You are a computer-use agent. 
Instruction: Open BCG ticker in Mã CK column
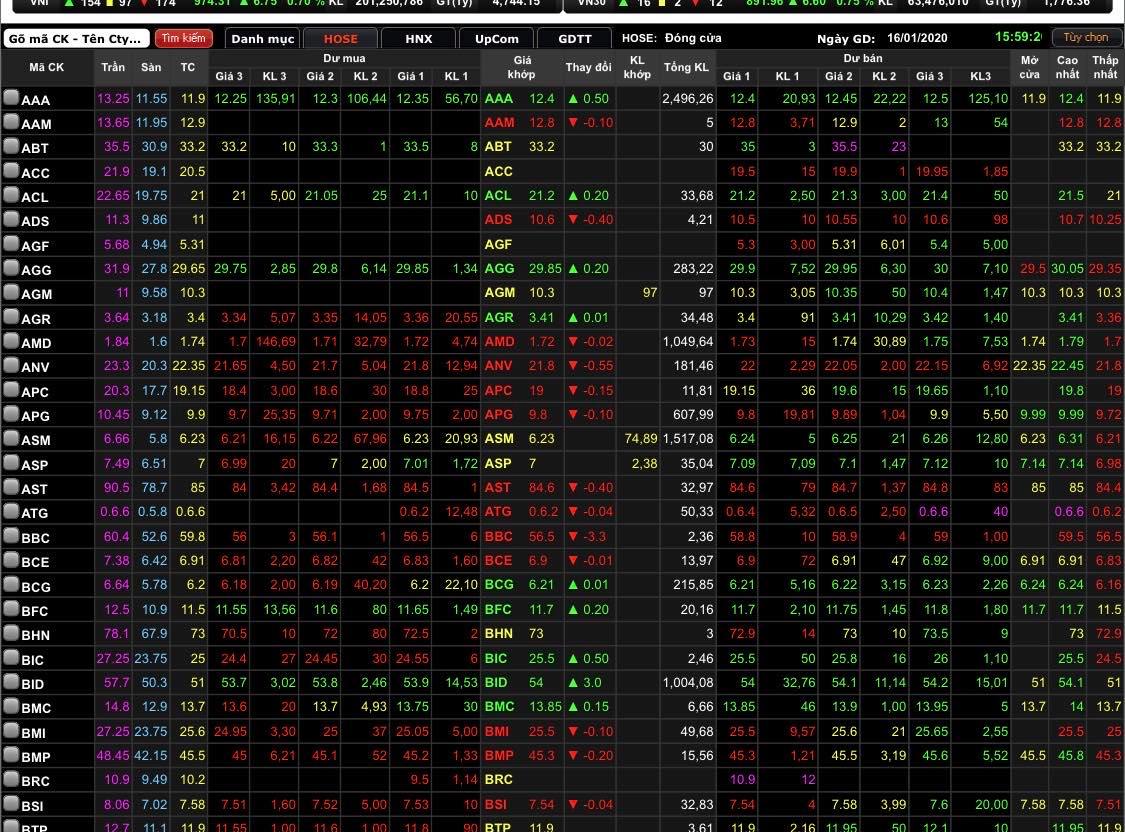point(35,586)
